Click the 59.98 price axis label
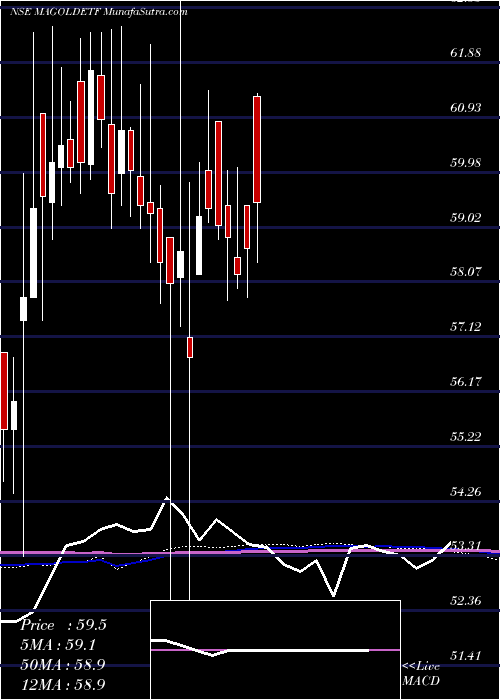This screenshot has width=500, height=700. [465, 162]
